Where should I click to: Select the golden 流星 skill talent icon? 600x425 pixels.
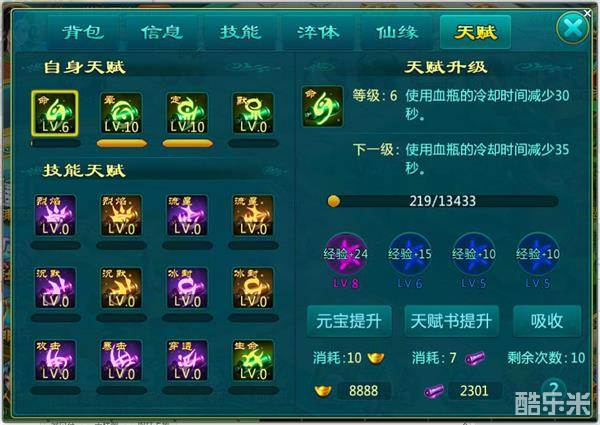[253, 215]
